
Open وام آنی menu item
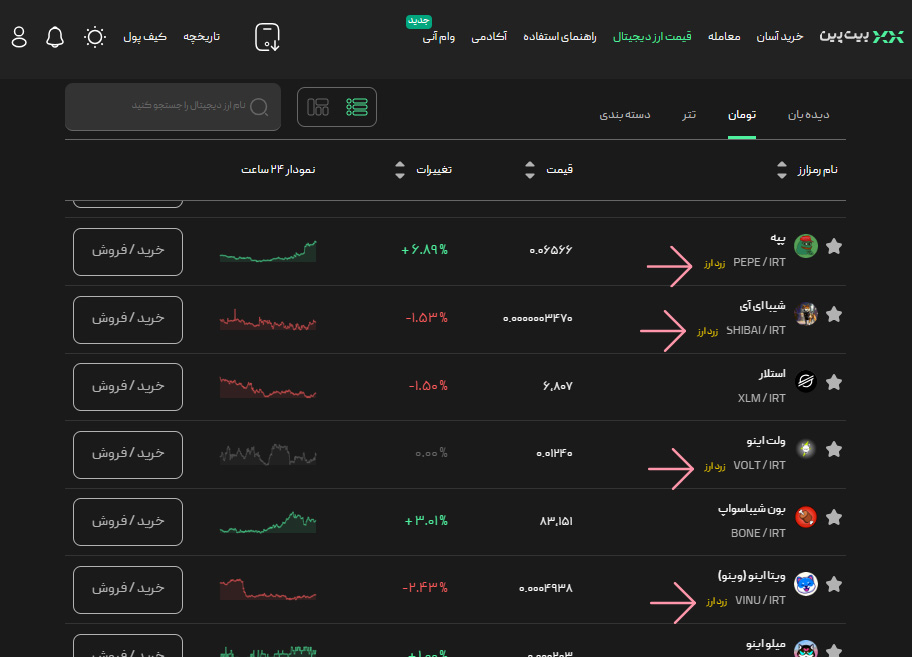(x=439, y=37)
